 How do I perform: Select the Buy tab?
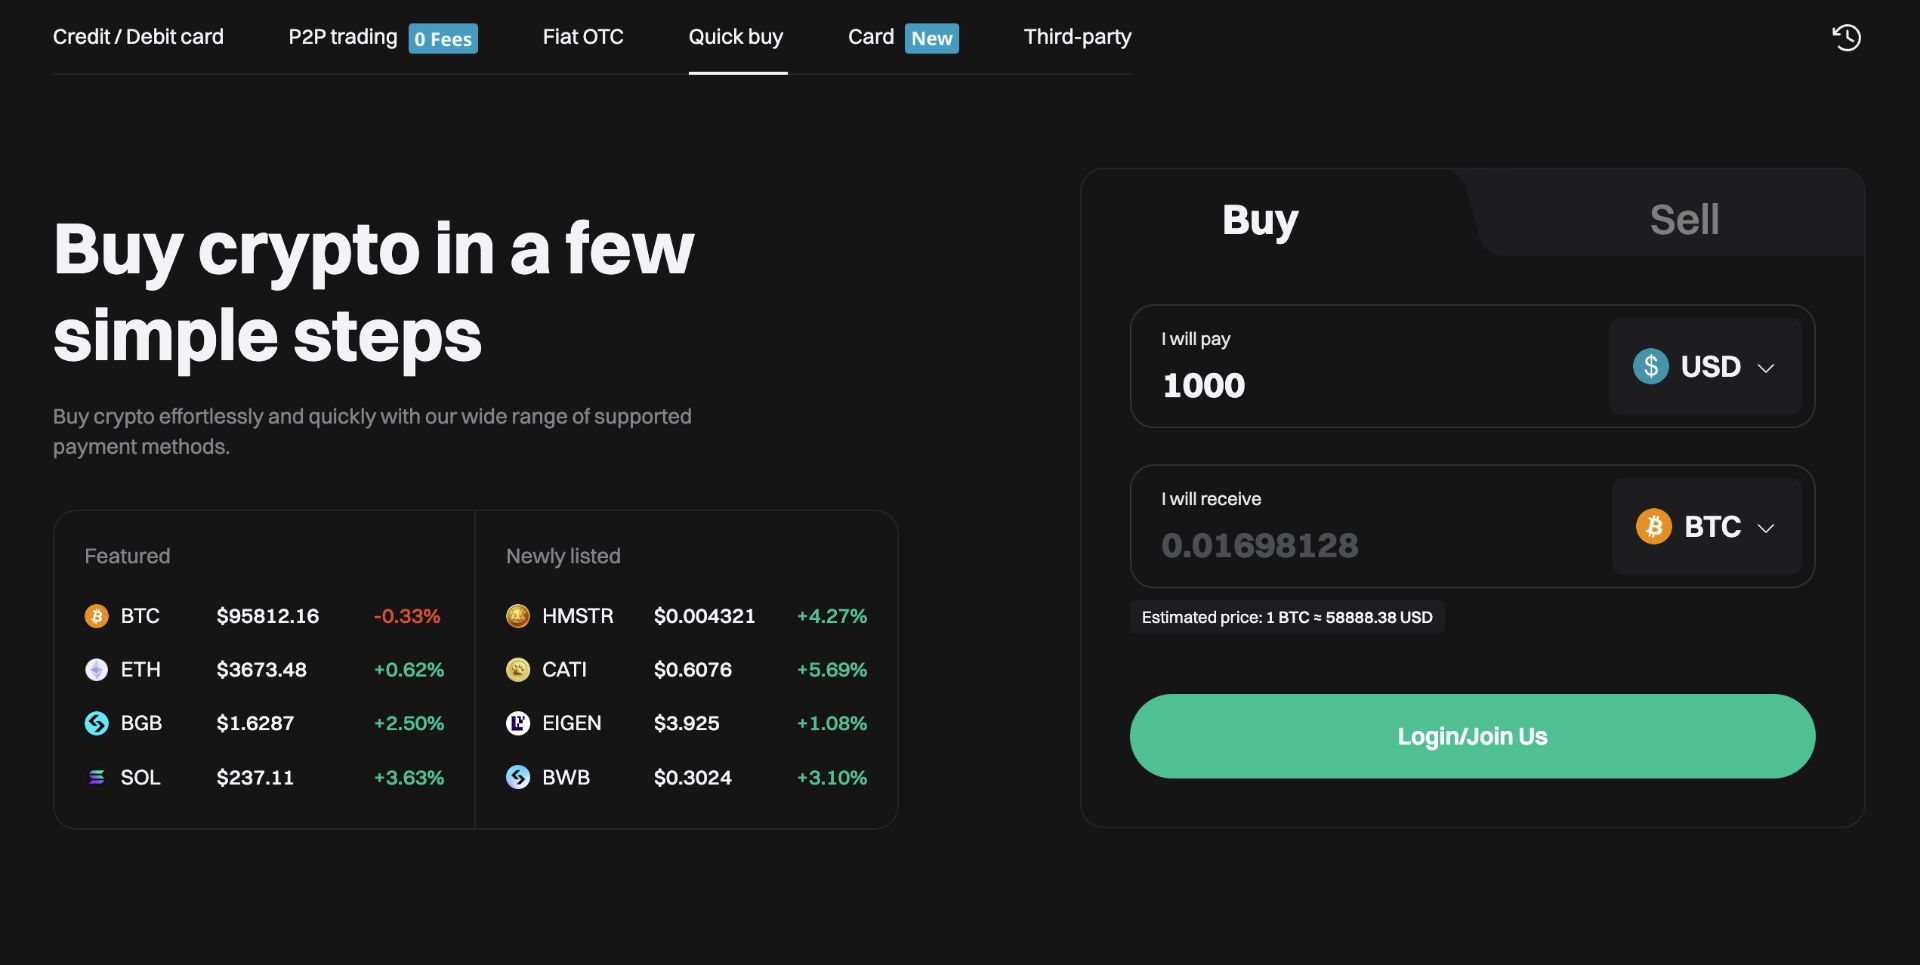(1260, 220)
